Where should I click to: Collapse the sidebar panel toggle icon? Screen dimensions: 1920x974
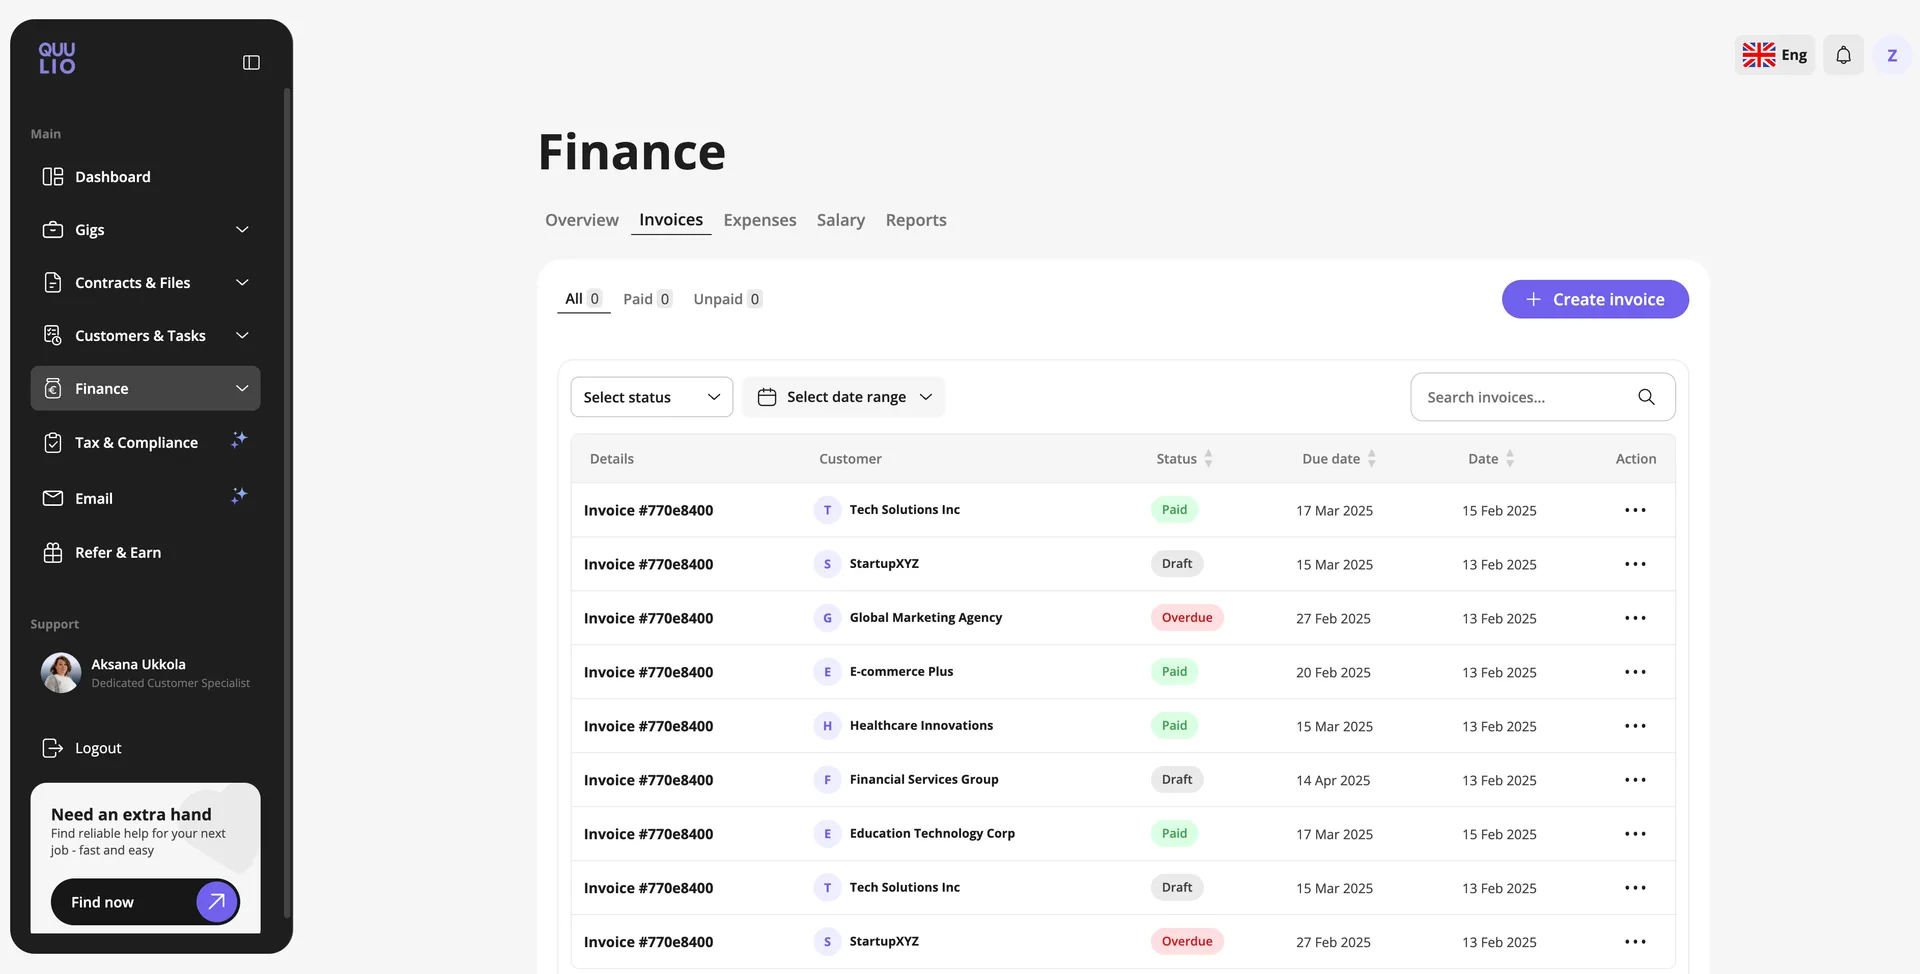pos(251,62)
